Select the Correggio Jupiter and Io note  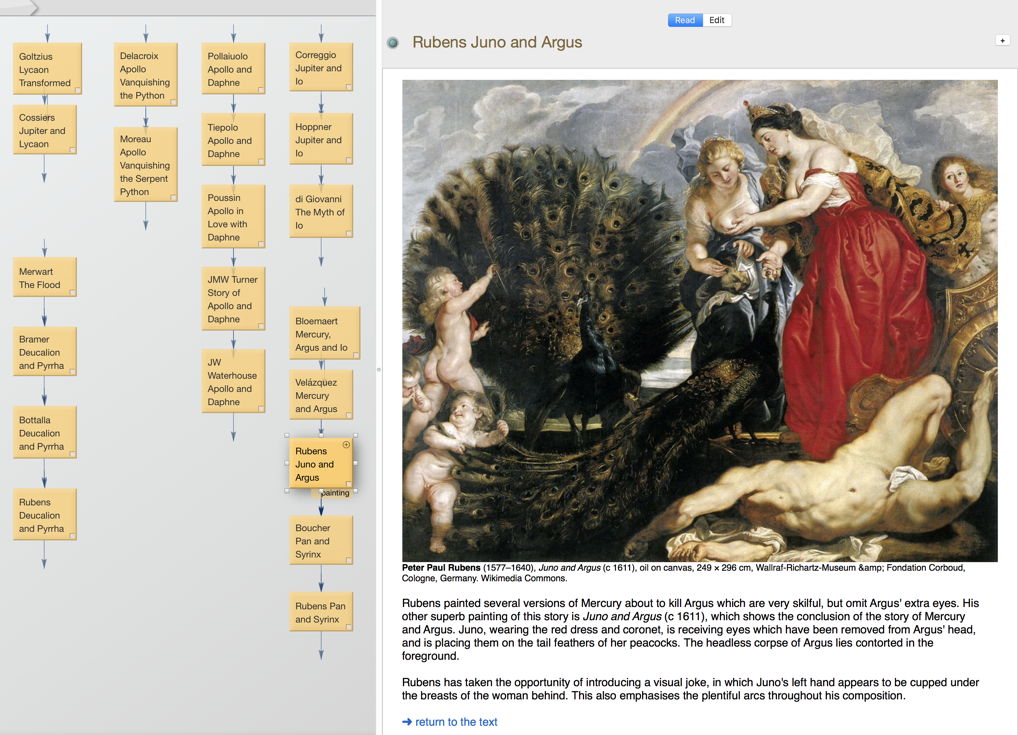321,68
